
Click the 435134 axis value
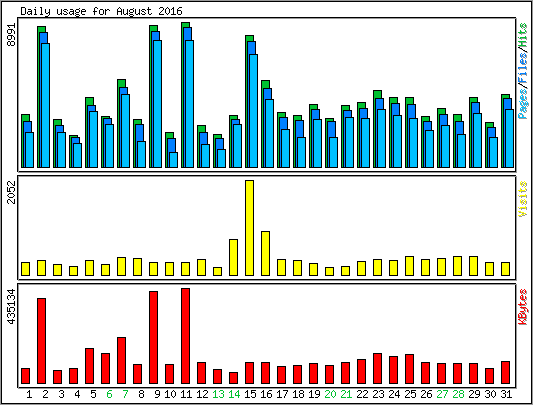(12, 306)
